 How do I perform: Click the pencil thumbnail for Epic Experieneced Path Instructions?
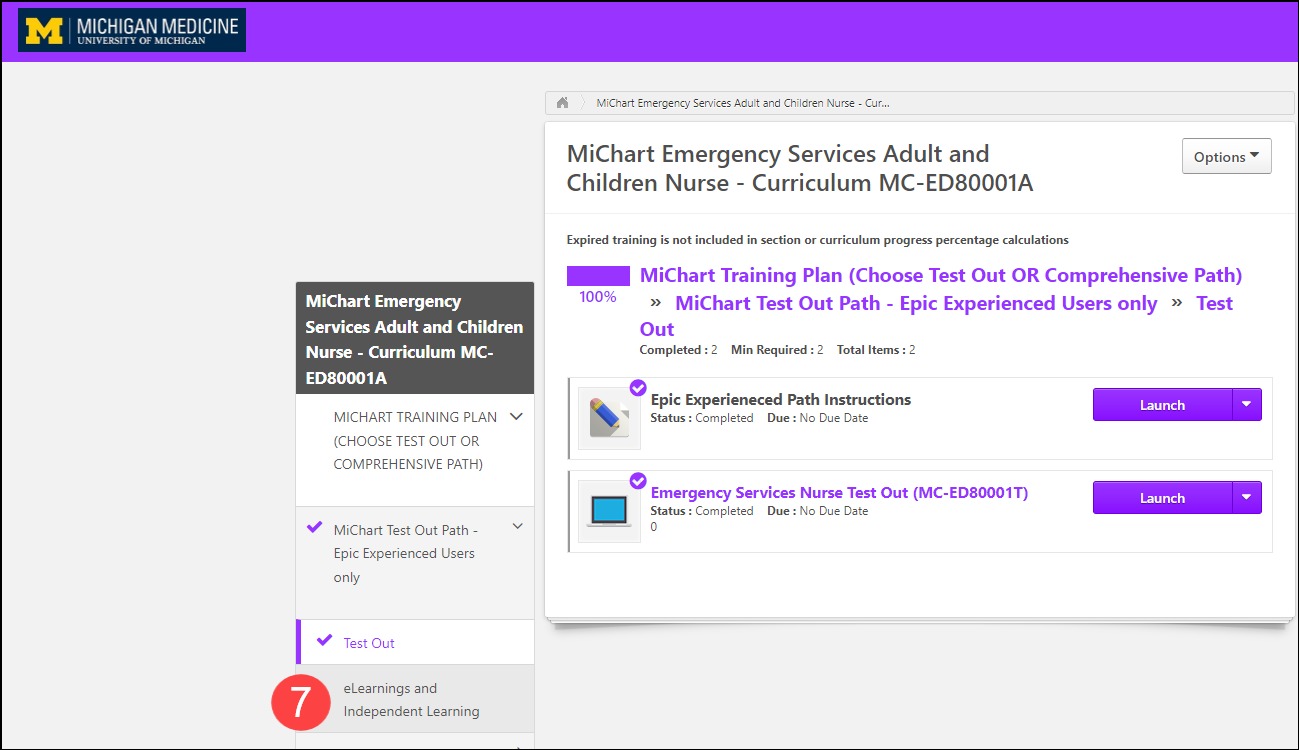[609, 417]
